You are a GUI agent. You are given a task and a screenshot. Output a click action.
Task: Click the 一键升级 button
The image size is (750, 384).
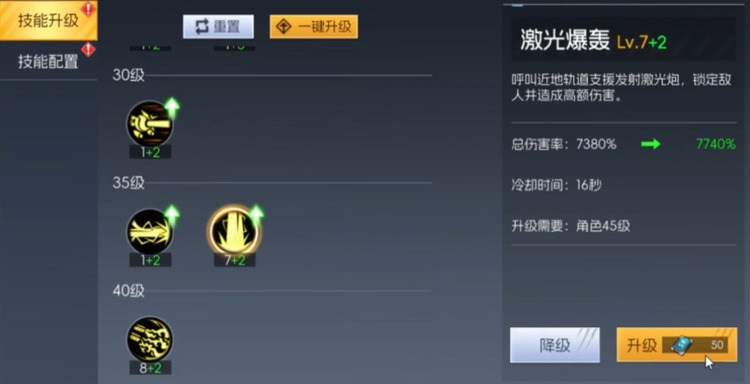pyautogui.click(x=314, y=27)
